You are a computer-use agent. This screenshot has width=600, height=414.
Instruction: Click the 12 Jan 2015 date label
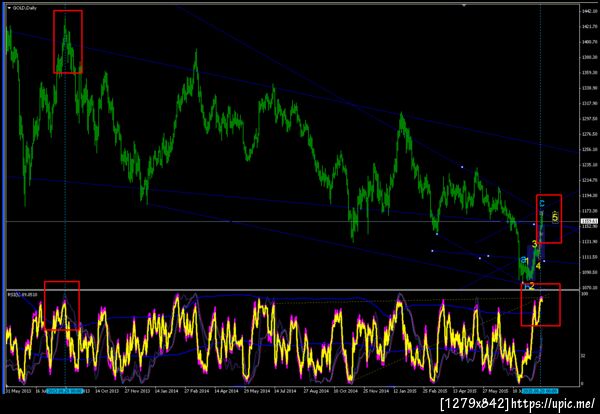point(407,391)
